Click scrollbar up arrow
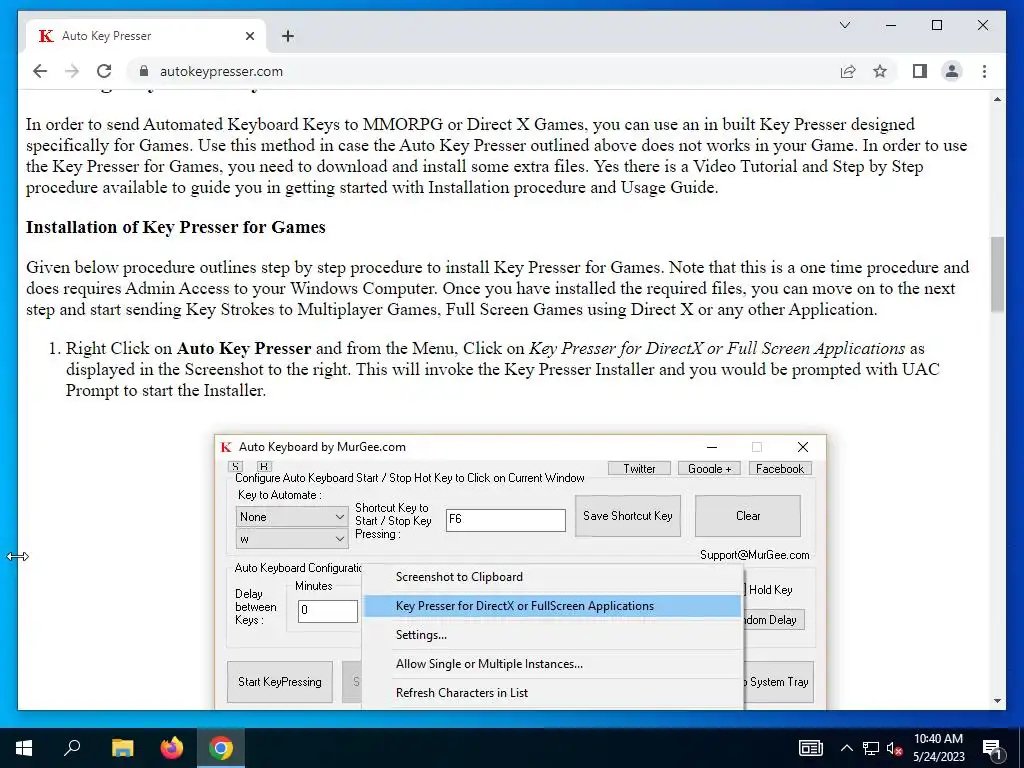 pos(997,99)
